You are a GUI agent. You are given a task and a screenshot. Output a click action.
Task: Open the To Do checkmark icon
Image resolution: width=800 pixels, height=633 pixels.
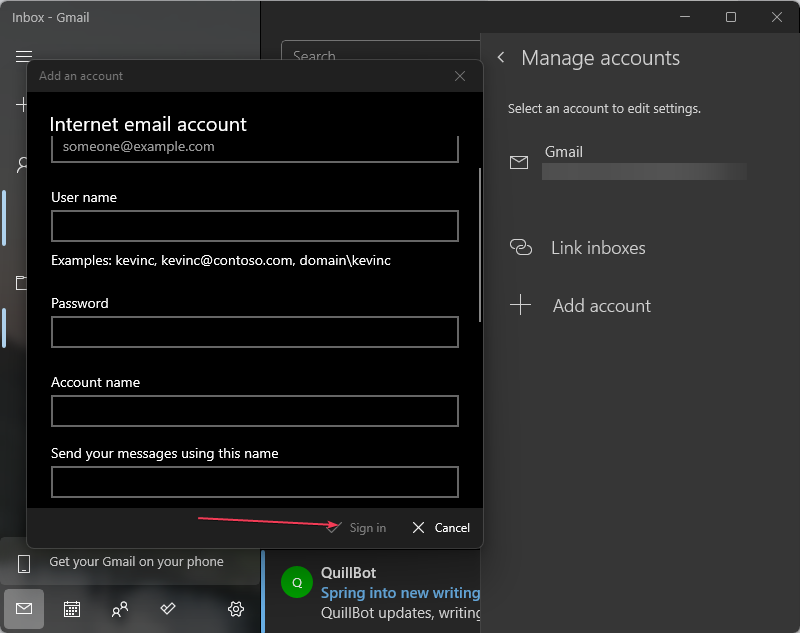[x=168, y=608]
